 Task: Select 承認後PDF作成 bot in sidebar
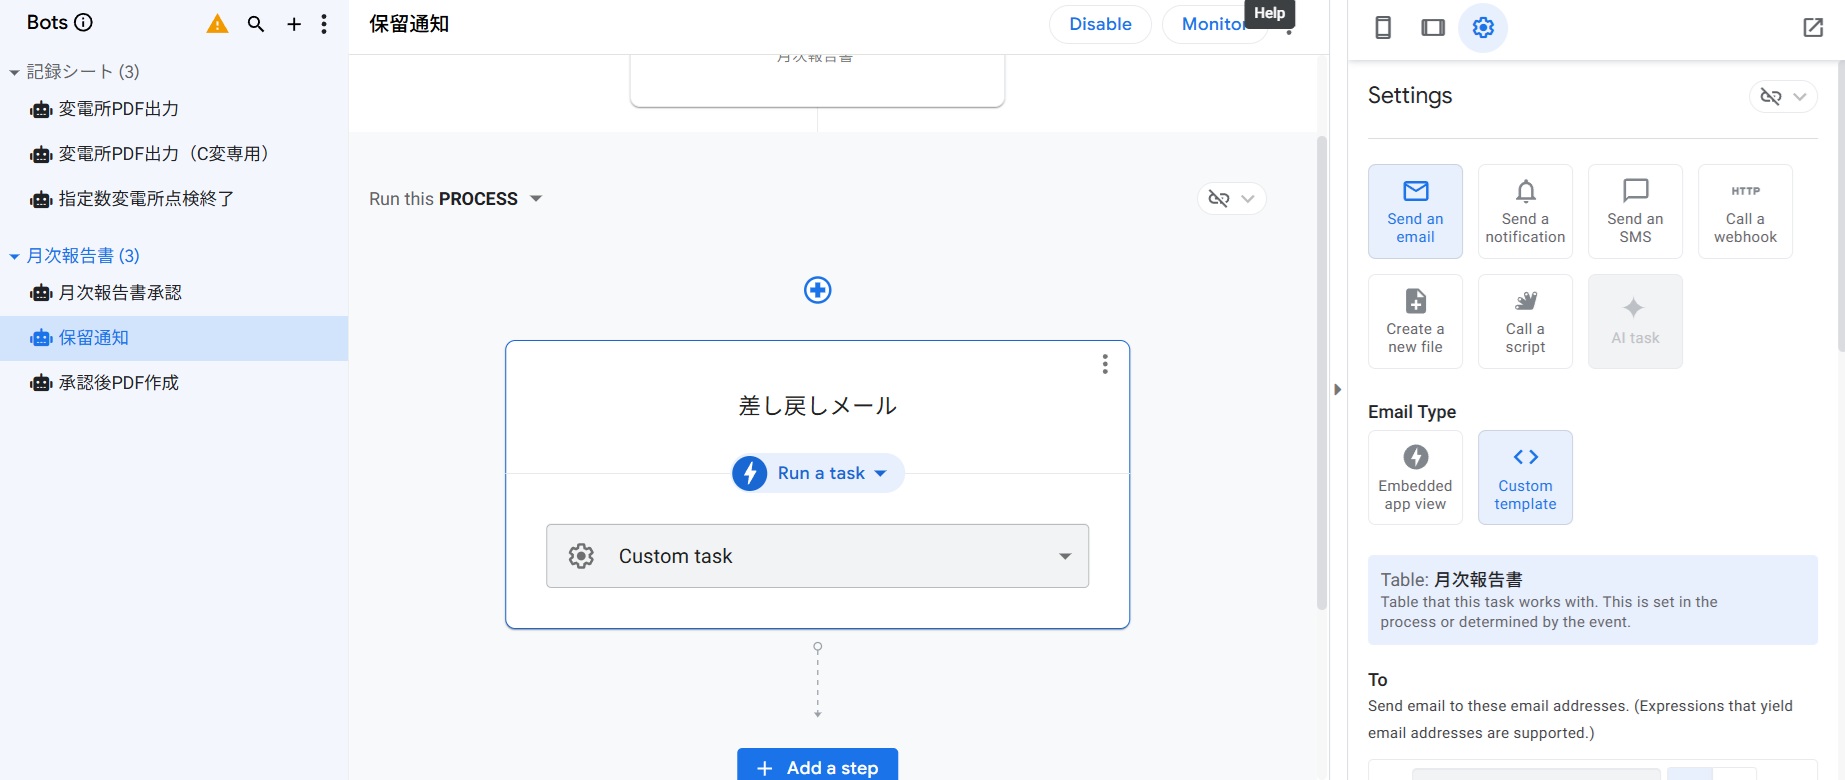coord(118,383)
